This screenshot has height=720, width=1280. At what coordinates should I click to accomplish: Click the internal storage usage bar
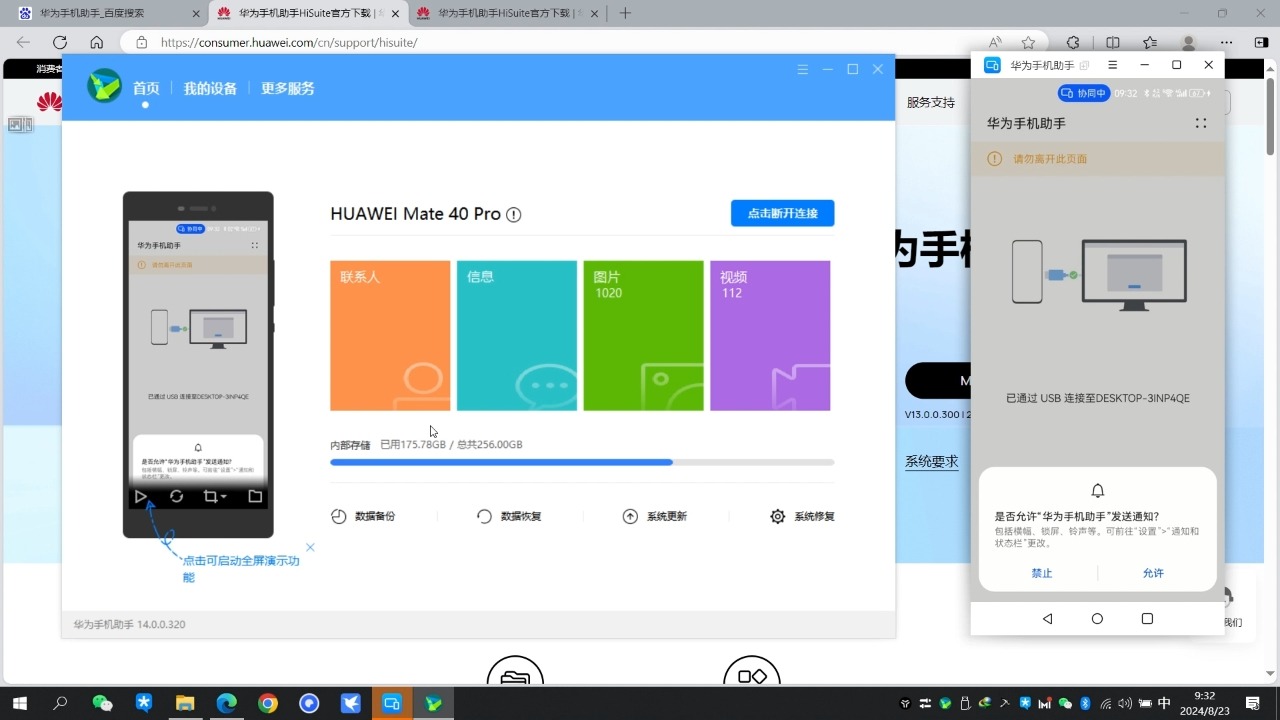[x=582, y=462]
